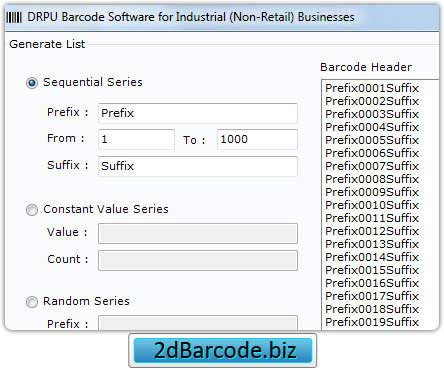
Task: Select Prefix0012Suffix list entry
Action: (372, 231)
